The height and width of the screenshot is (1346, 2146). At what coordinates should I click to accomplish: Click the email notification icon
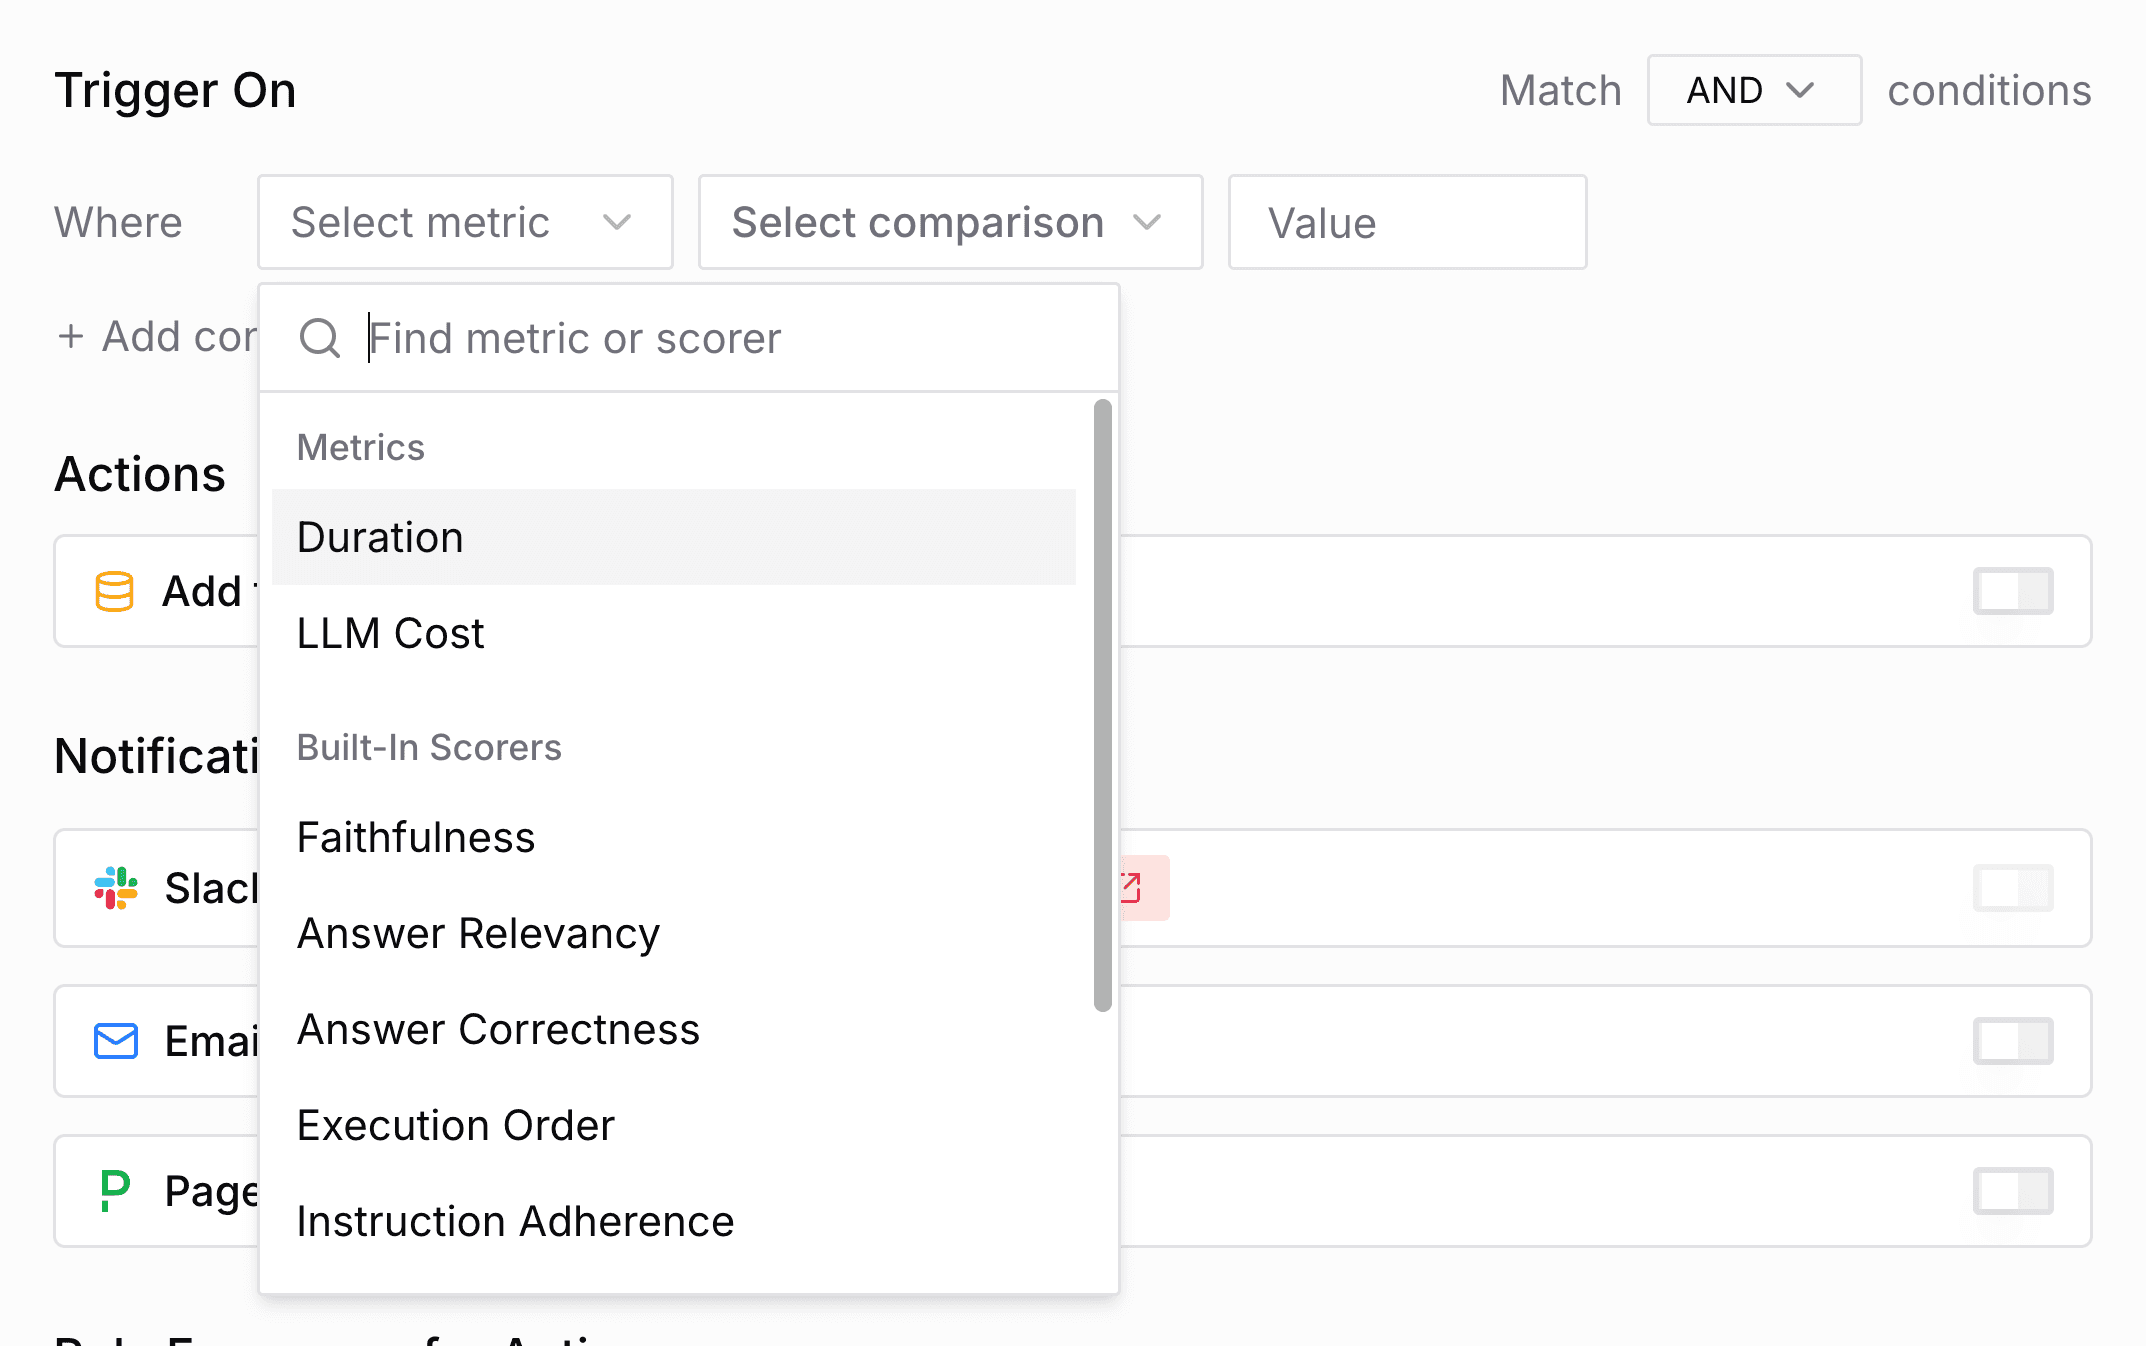click(114, 1041)
